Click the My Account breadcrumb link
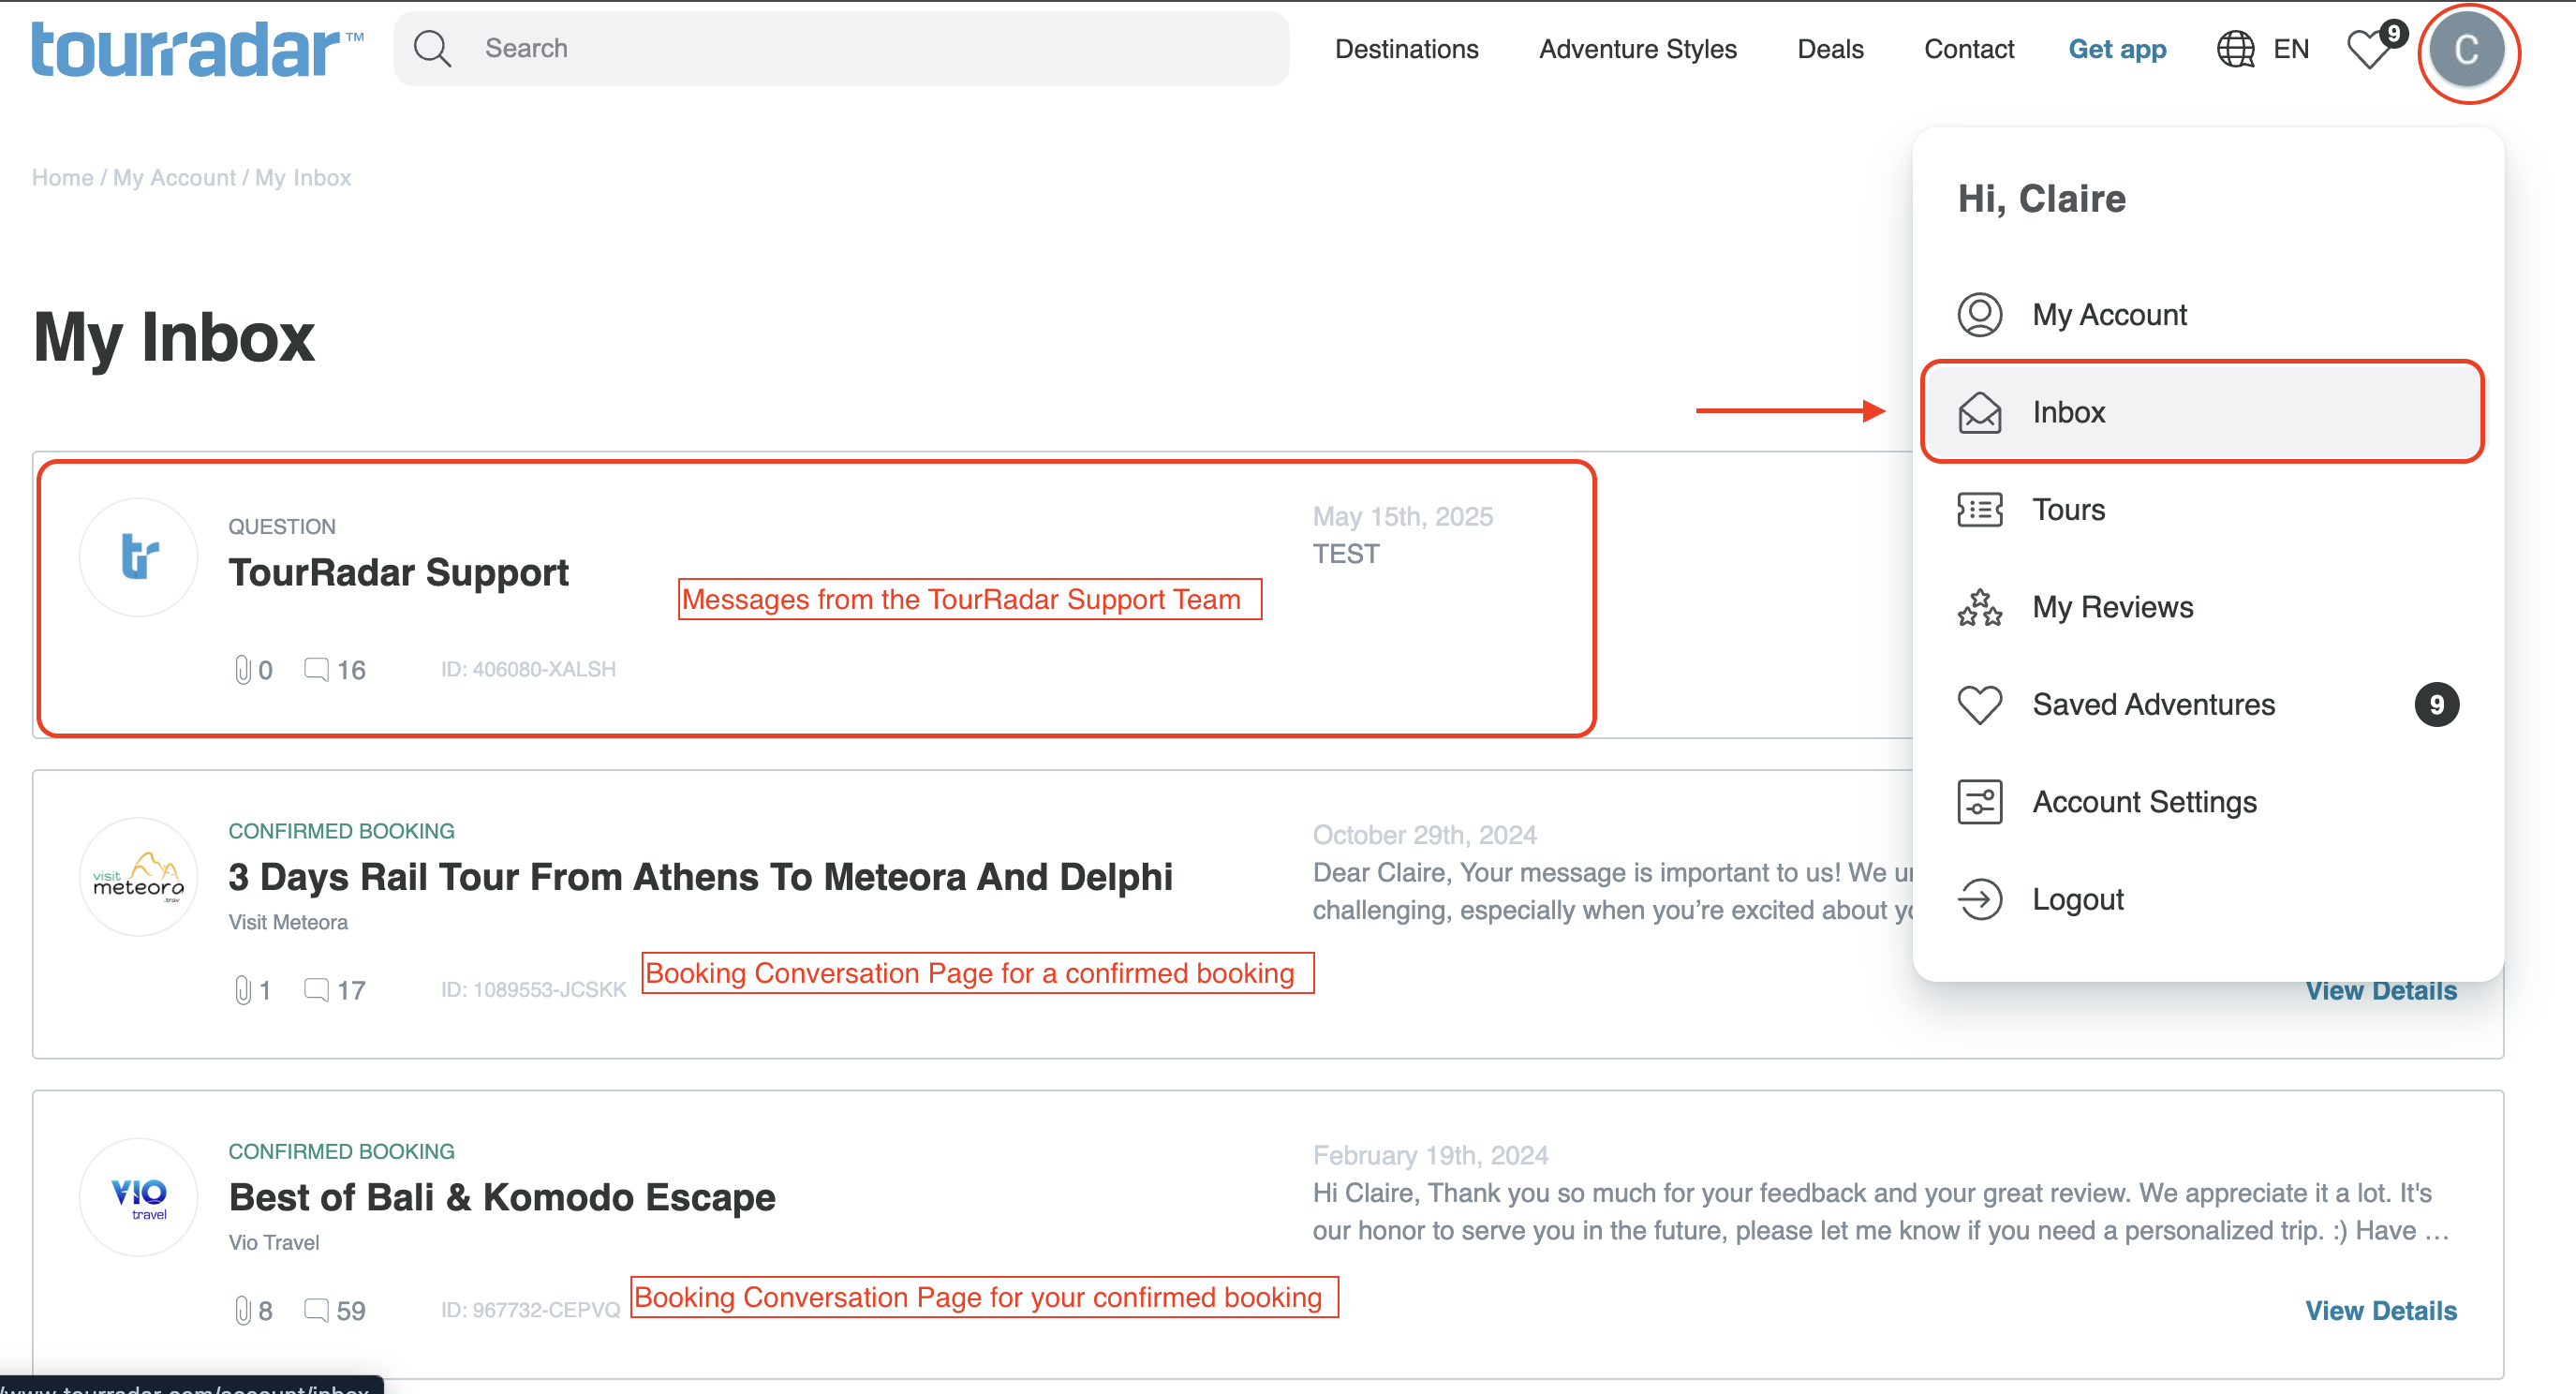2576x1394 pixels. pos(174,177)
